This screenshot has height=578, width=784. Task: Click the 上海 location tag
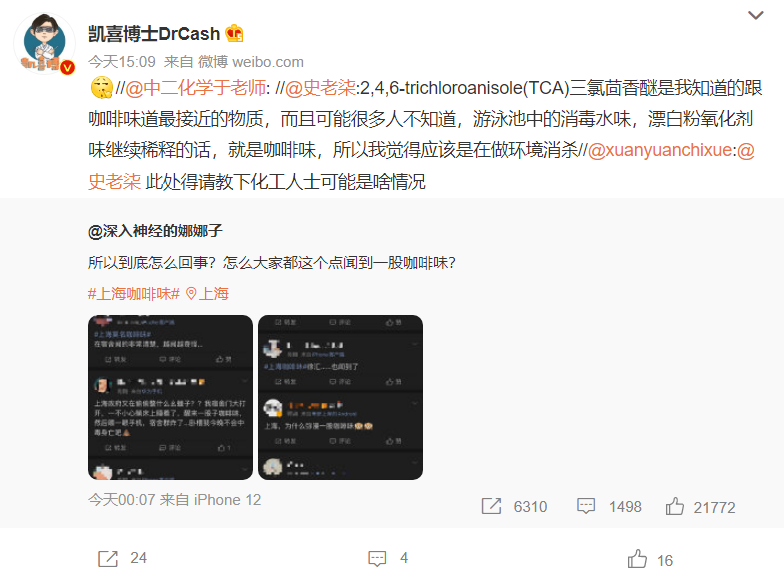[x=208, y=294]
